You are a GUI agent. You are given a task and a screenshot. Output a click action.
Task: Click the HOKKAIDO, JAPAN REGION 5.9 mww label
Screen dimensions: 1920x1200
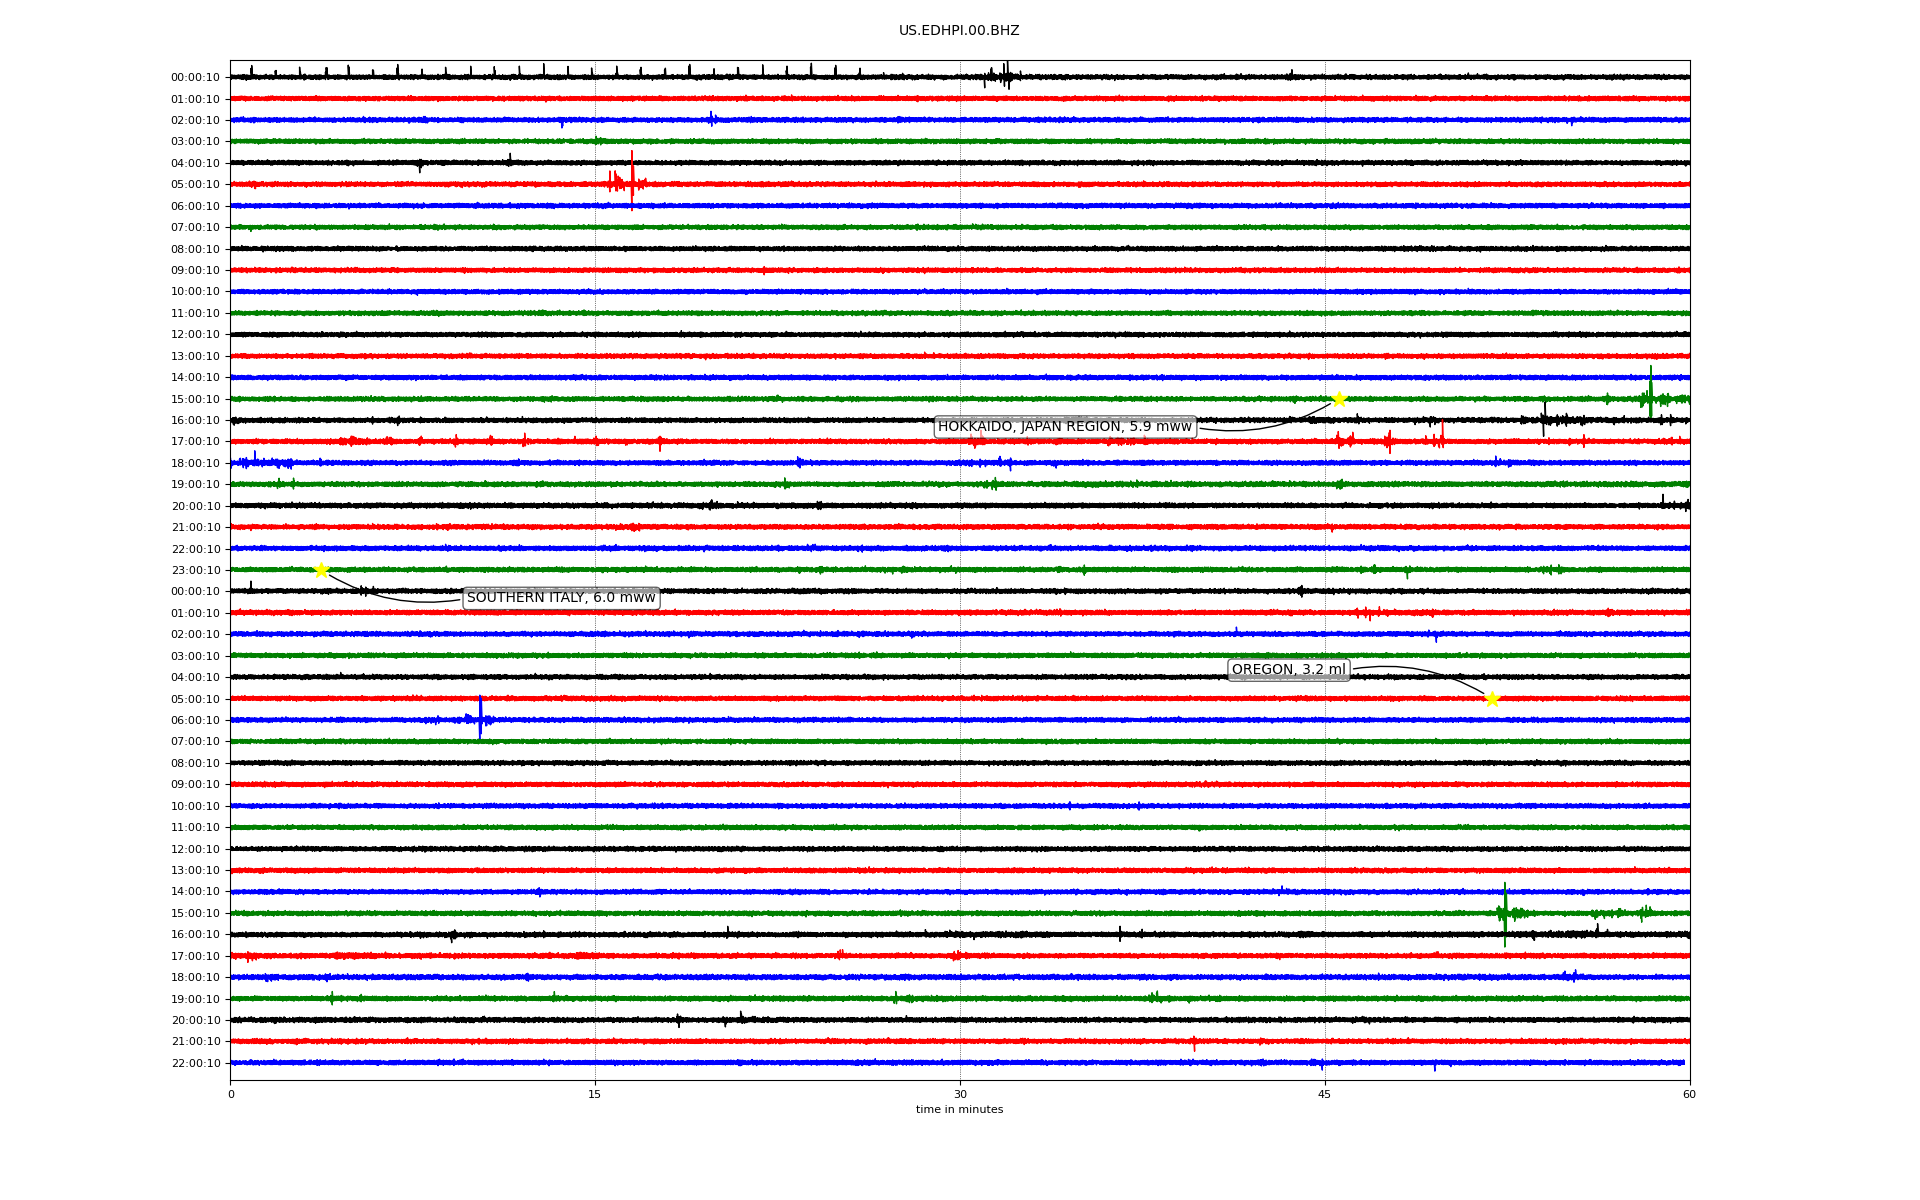click(x=1065, y=427)
